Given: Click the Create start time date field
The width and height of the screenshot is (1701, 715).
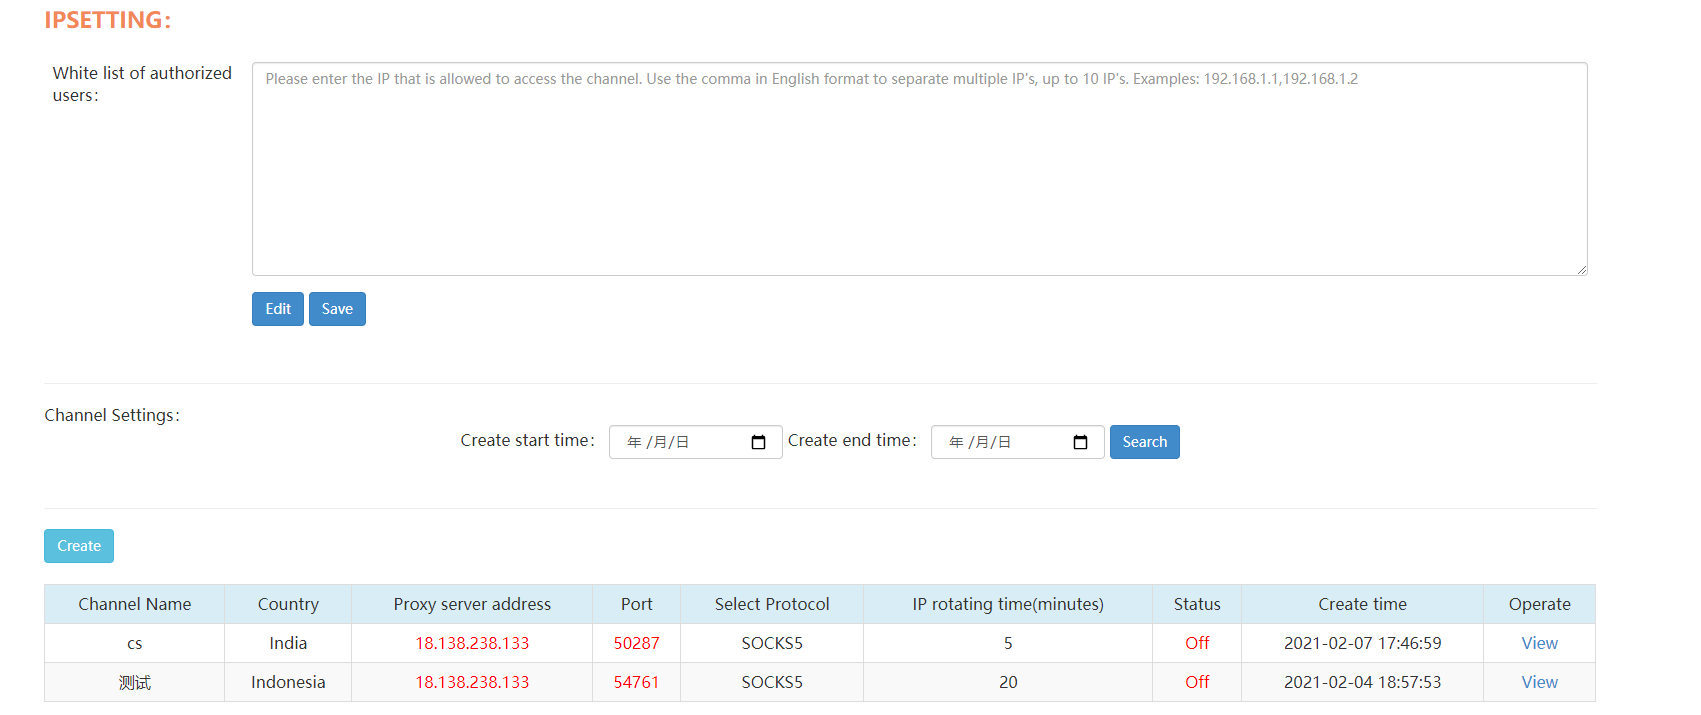Looking at the screenshot, I should pos(680,442).
